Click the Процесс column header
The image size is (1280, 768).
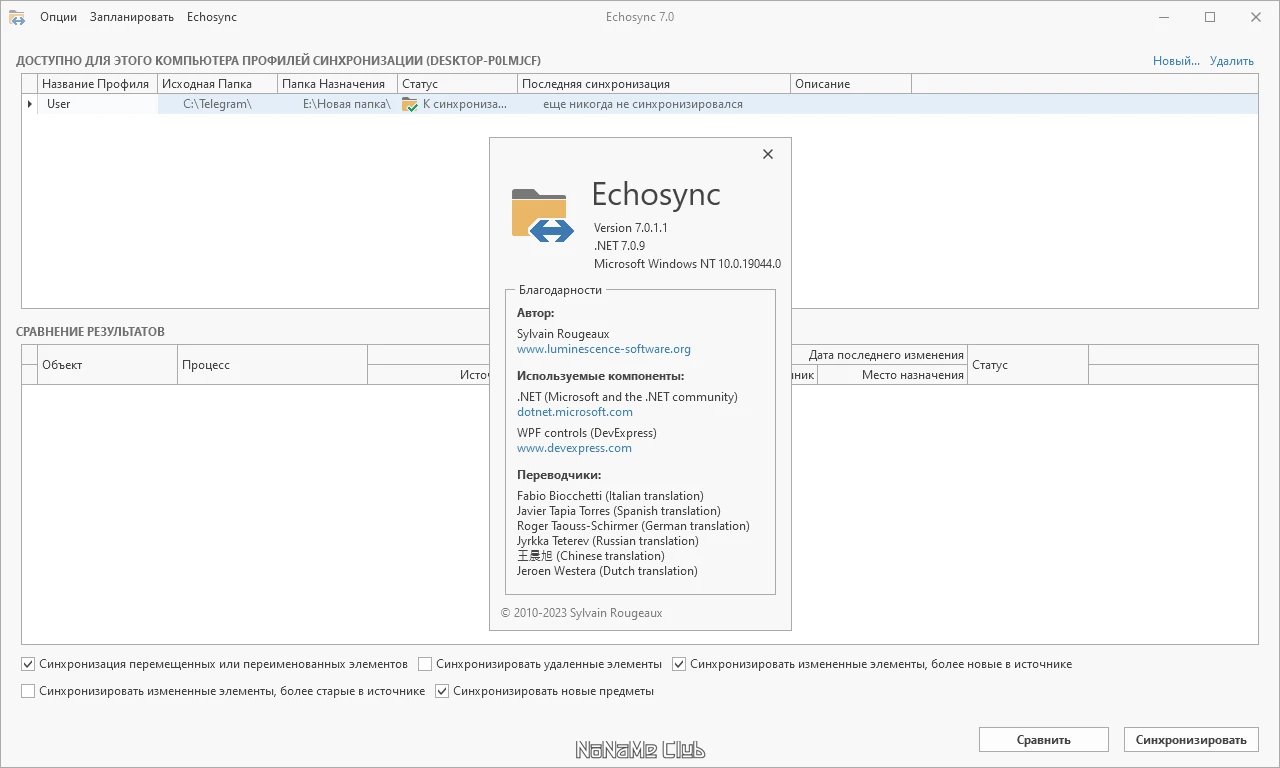pos(273,365)
